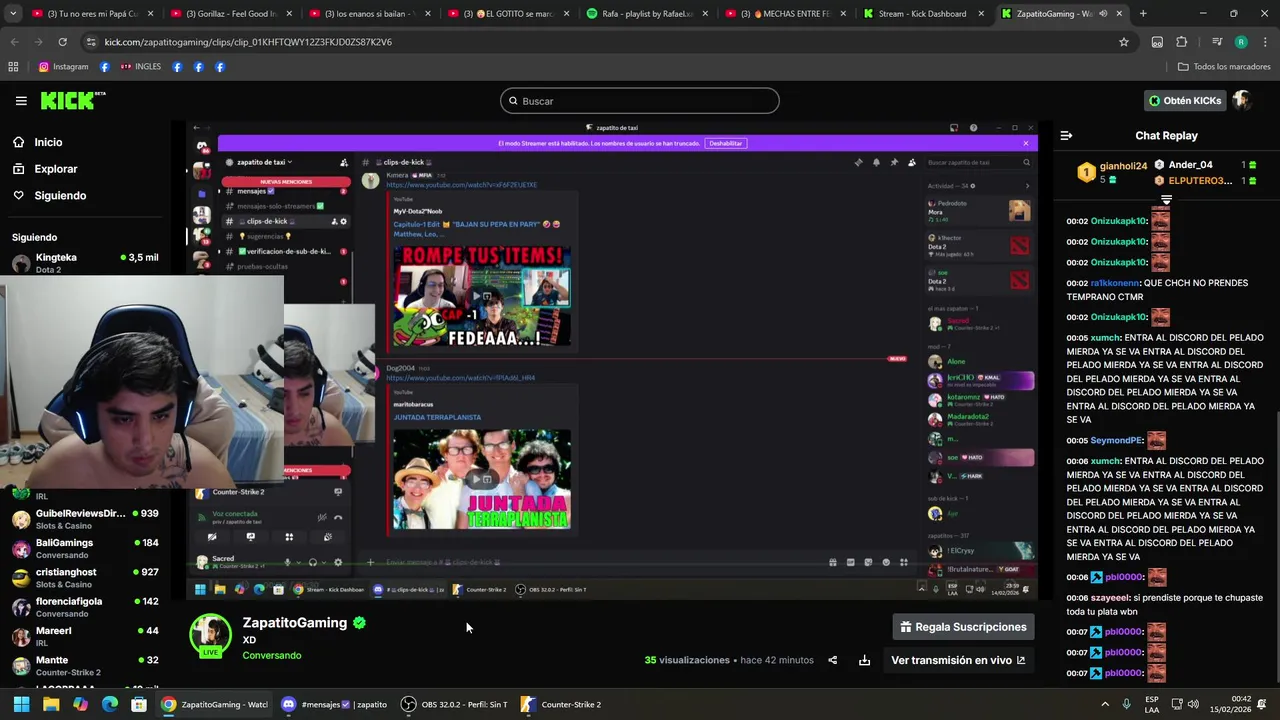Open Chrome three-dot menu

point(1265,42)
